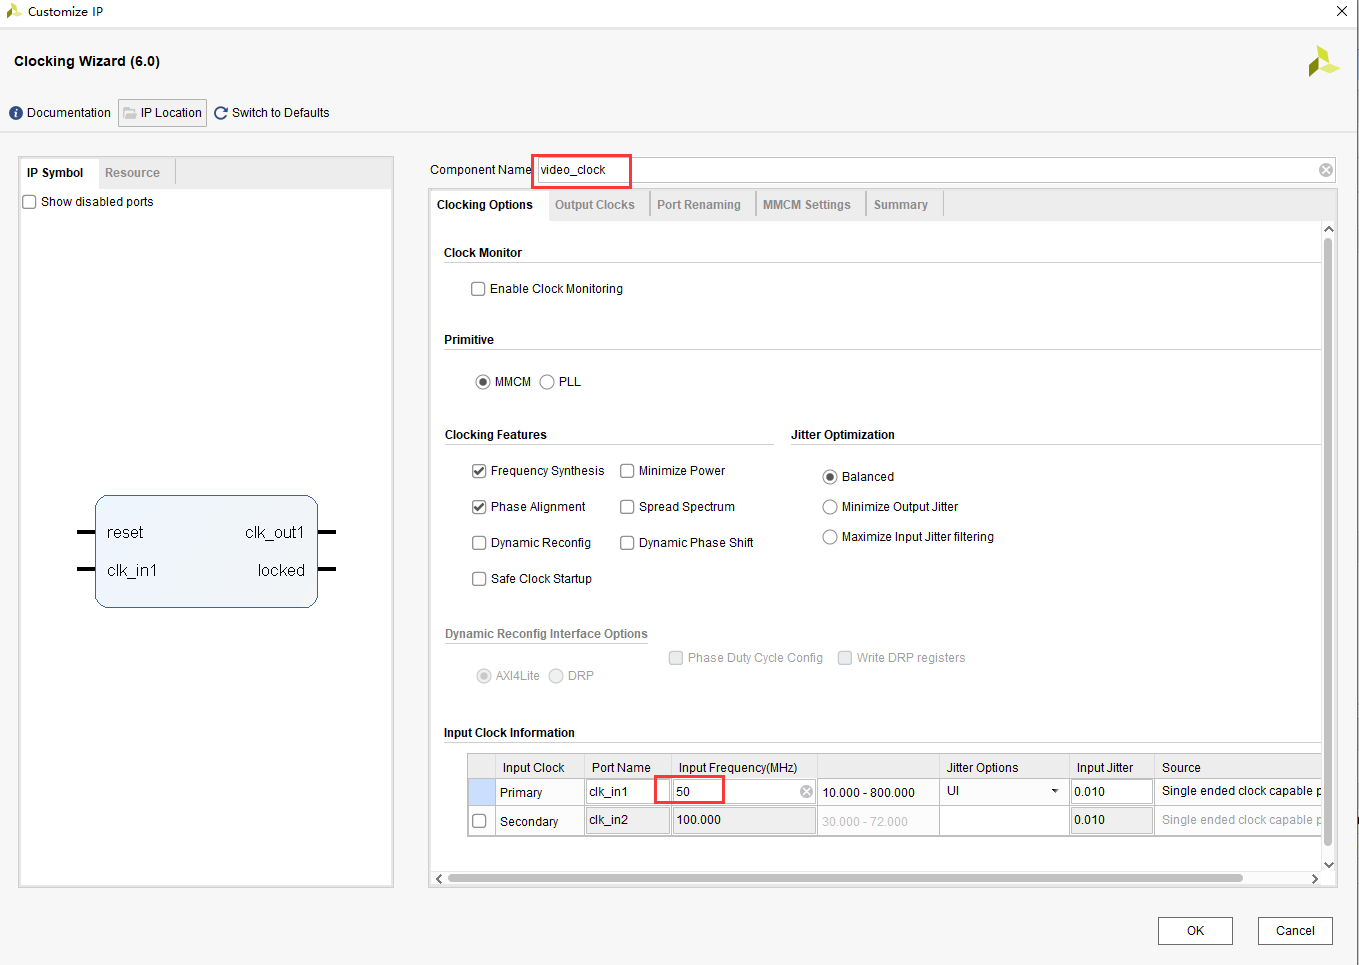
Task: Open the Summary tab
Action: pos(901,205)
